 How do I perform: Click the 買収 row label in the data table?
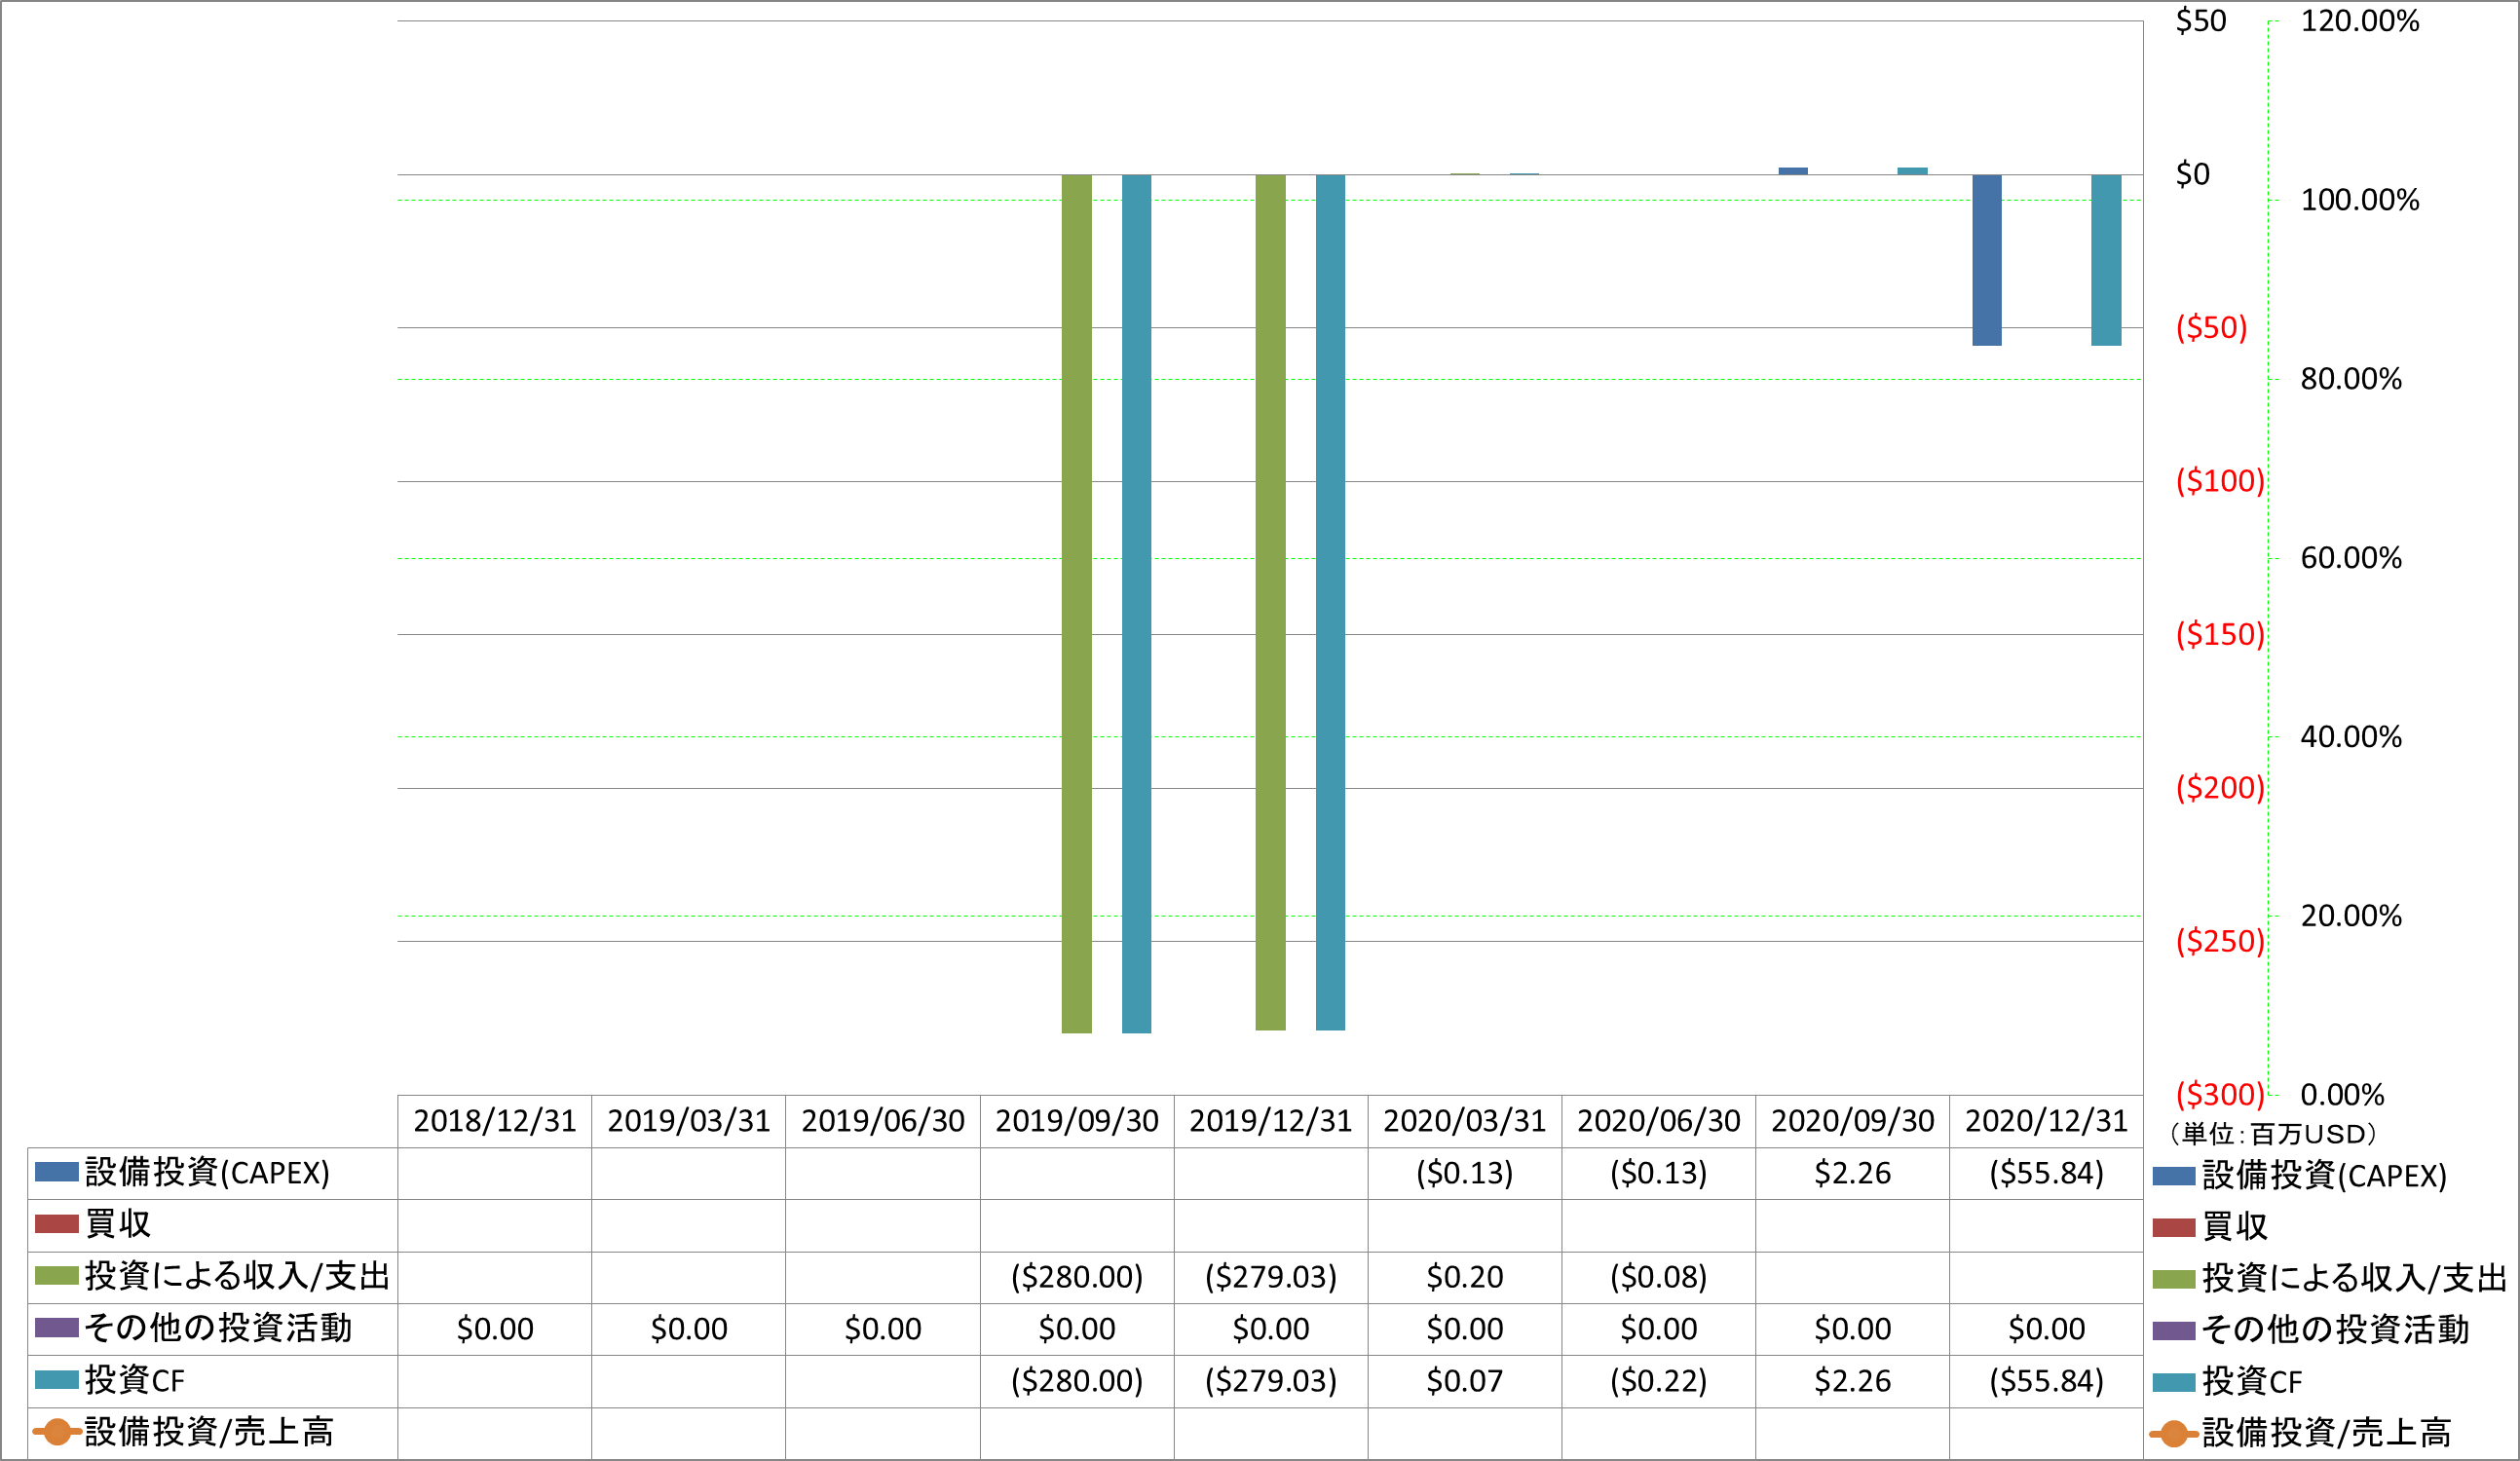pos(118,1224)
